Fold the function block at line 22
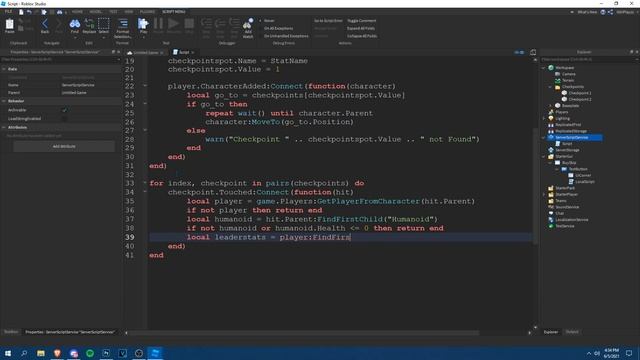The image size is (640, 360). pos(145,86)
